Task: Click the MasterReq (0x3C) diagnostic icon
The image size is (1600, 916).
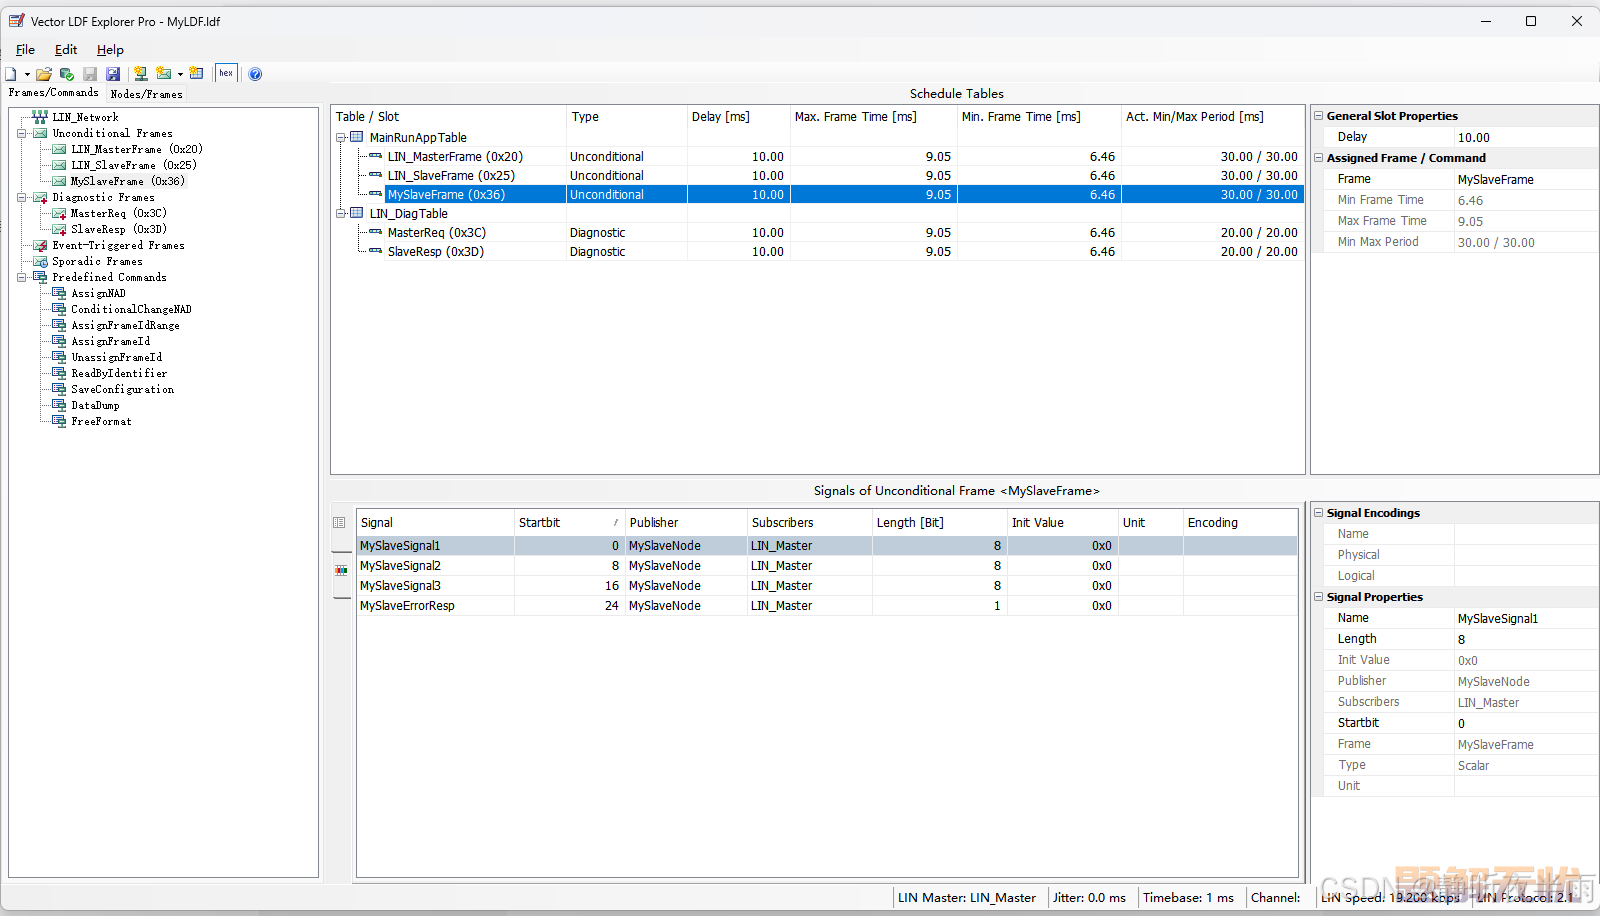Action: (59, 213)
